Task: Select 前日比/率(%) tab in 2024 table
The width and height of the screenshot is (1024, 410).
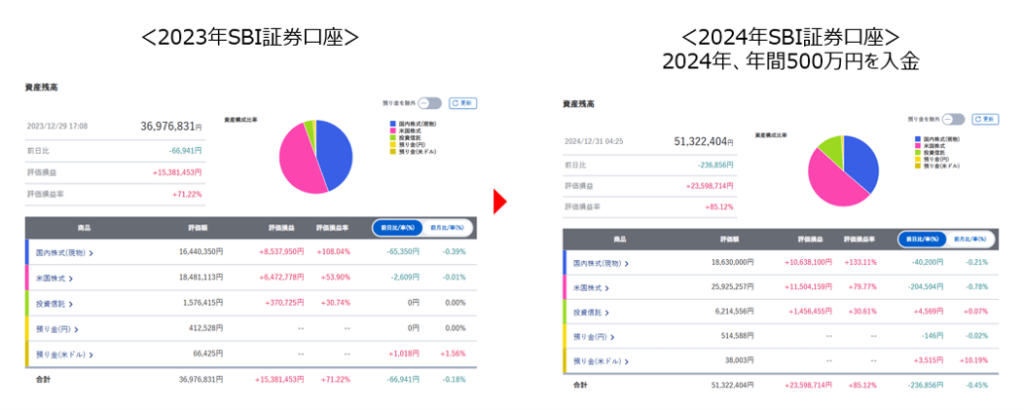Action: [921, 239]
